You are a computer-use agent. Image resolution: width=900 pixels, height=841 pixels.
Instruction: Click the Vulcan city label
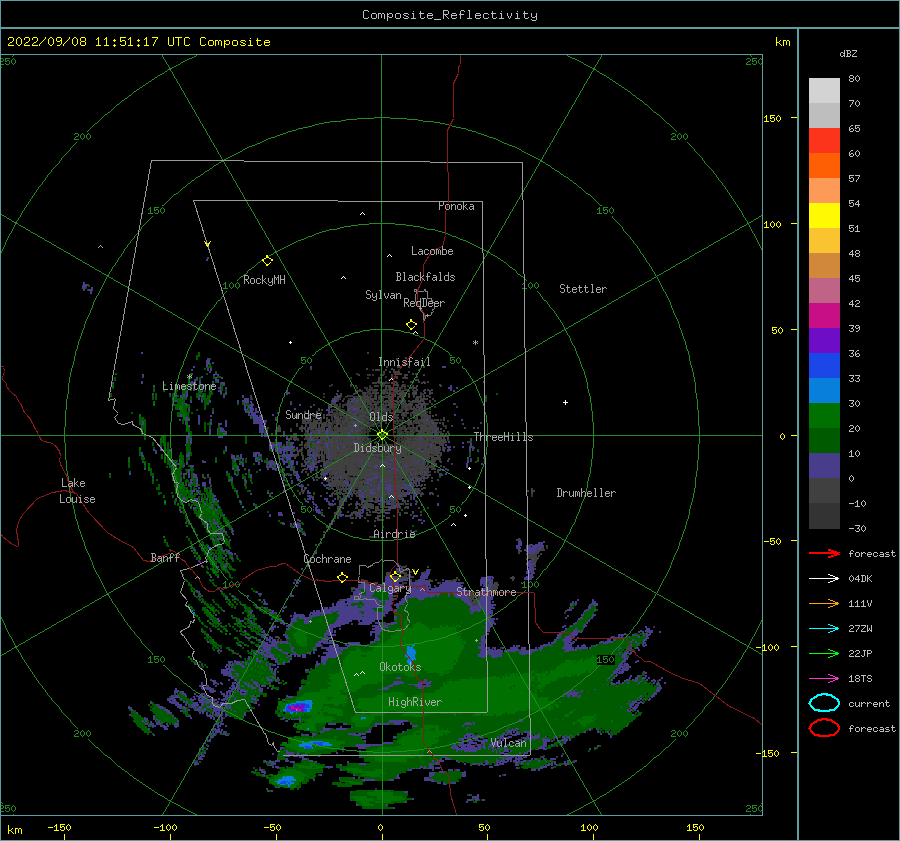click(x=508, y=743)
